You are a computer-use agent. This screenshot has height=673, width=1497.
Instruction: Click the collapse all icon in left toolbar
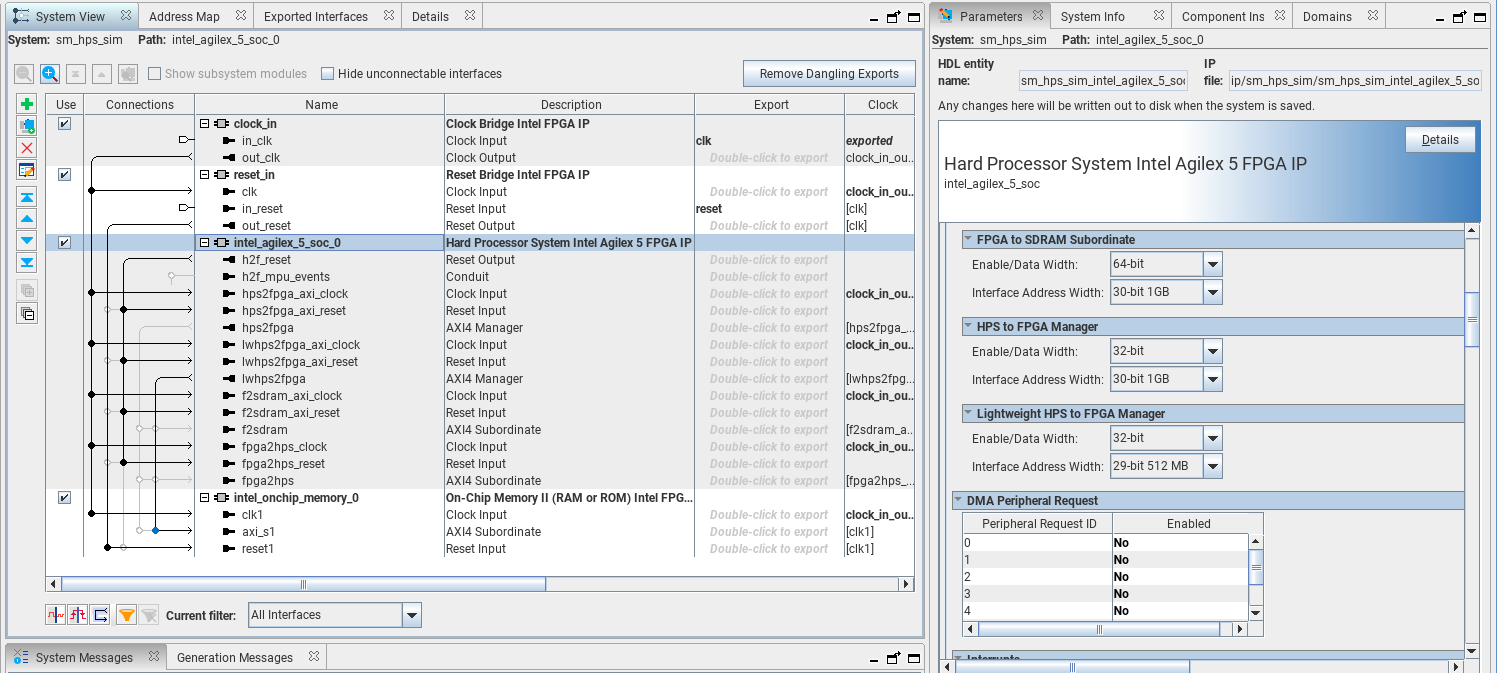coord(27,313)
